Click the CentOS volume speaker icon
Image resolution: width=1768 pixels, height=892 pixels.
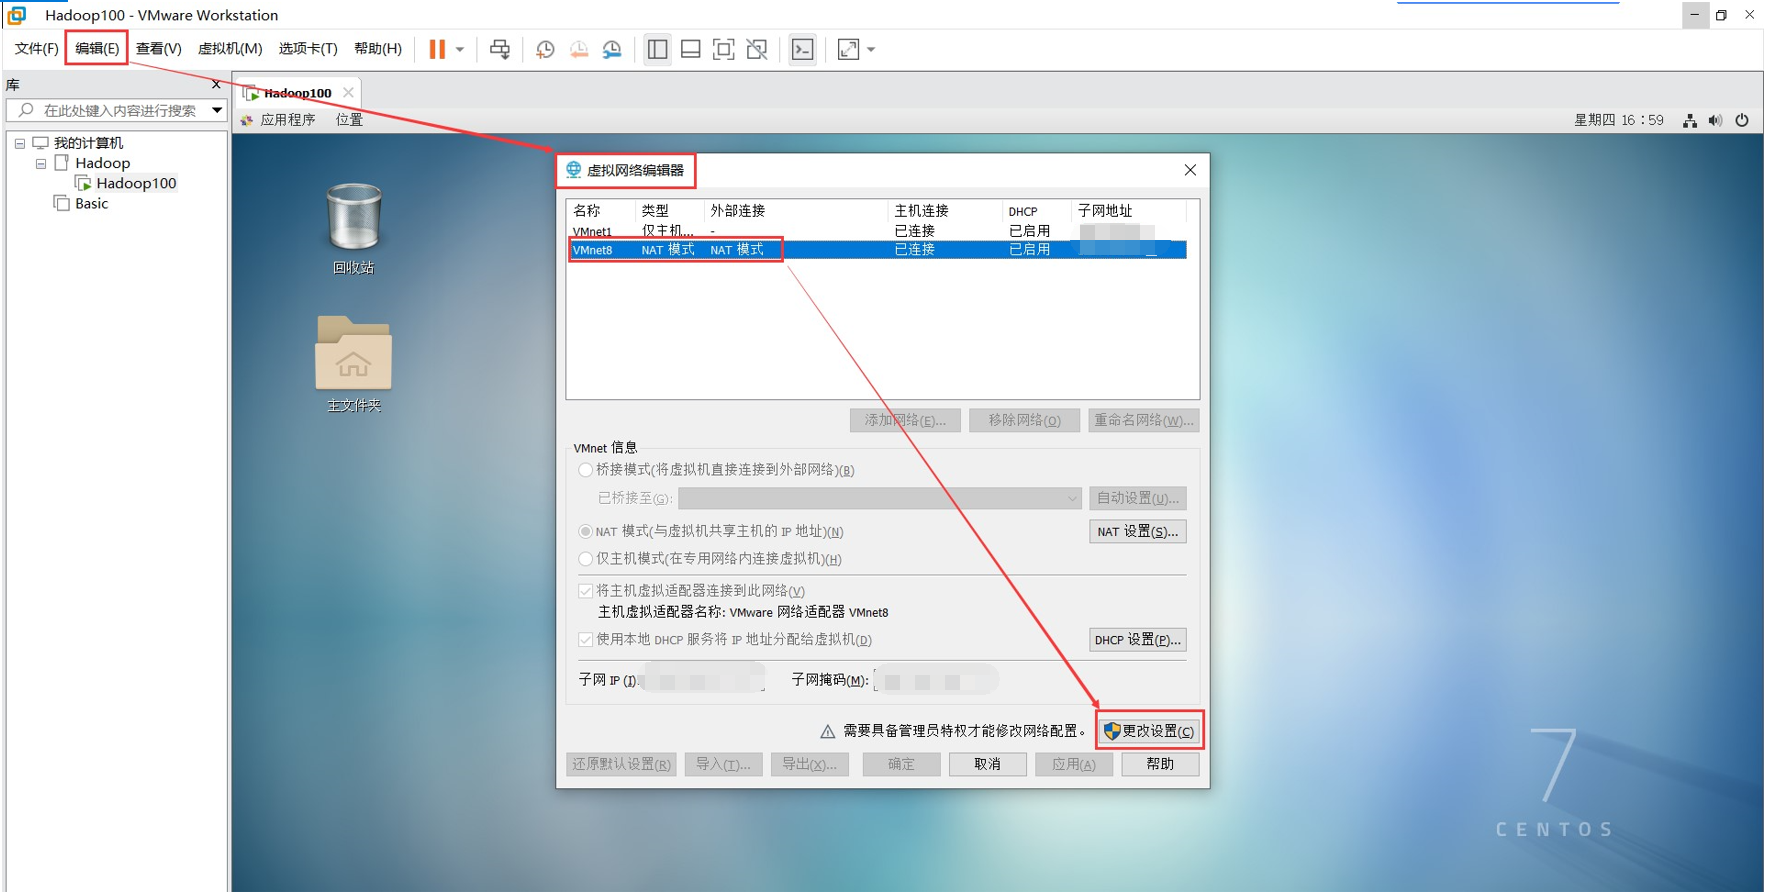pyautogui.click(x=1716, y=120)
